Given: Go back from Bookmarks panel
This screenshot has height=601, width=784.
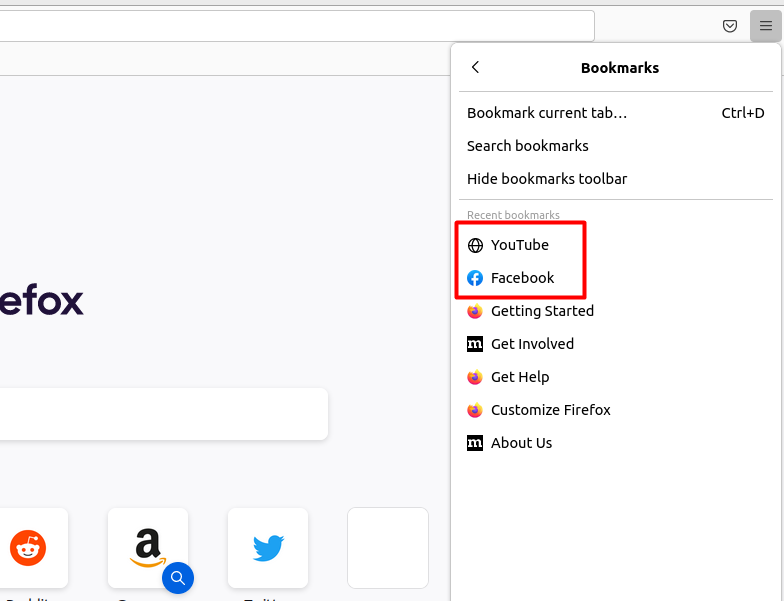Looking at the screenshot, I should pos(476,68).
